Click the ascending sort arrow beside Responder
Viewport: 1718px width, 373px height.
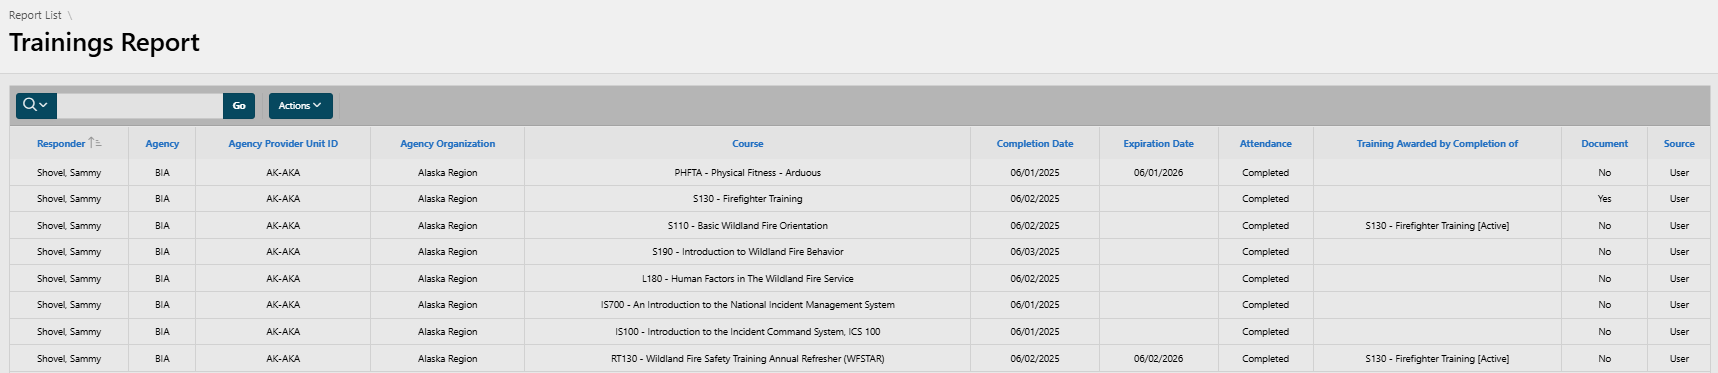(95, 143)
